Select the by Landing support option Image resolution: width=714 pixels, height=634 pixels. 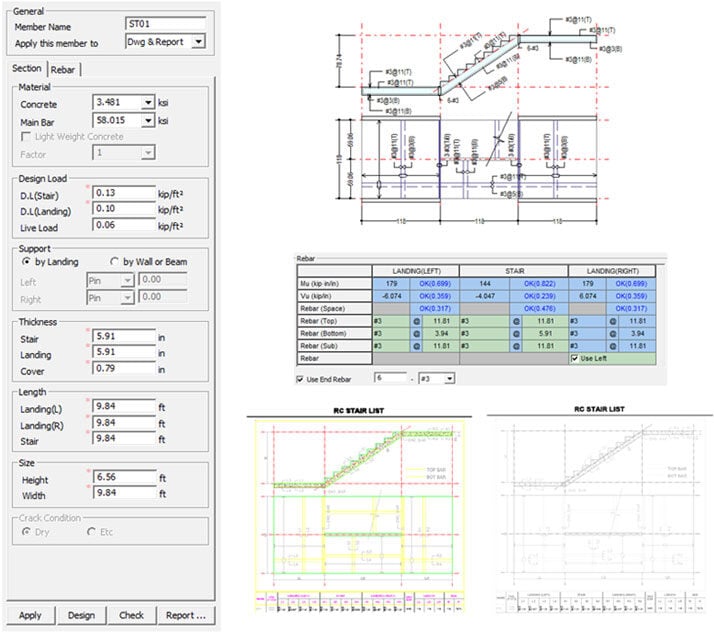click(27, 262)
